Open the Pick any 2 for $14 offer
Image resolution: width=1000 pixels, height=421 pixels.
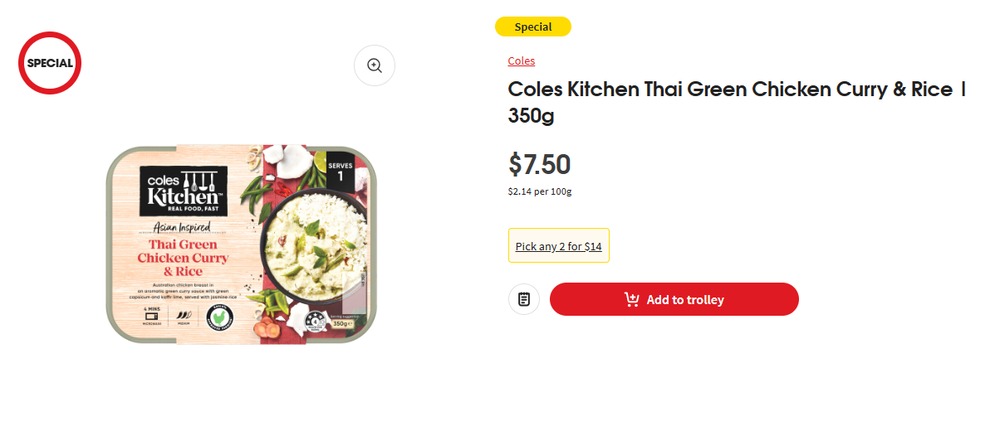click(x=558, y=246)
